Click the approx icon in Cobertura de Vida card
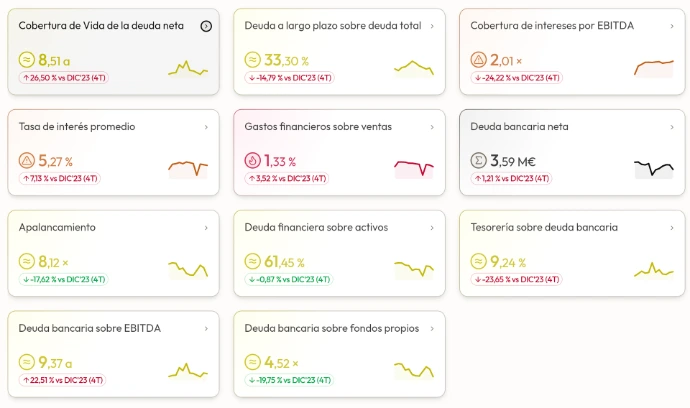 pos(27,60)
